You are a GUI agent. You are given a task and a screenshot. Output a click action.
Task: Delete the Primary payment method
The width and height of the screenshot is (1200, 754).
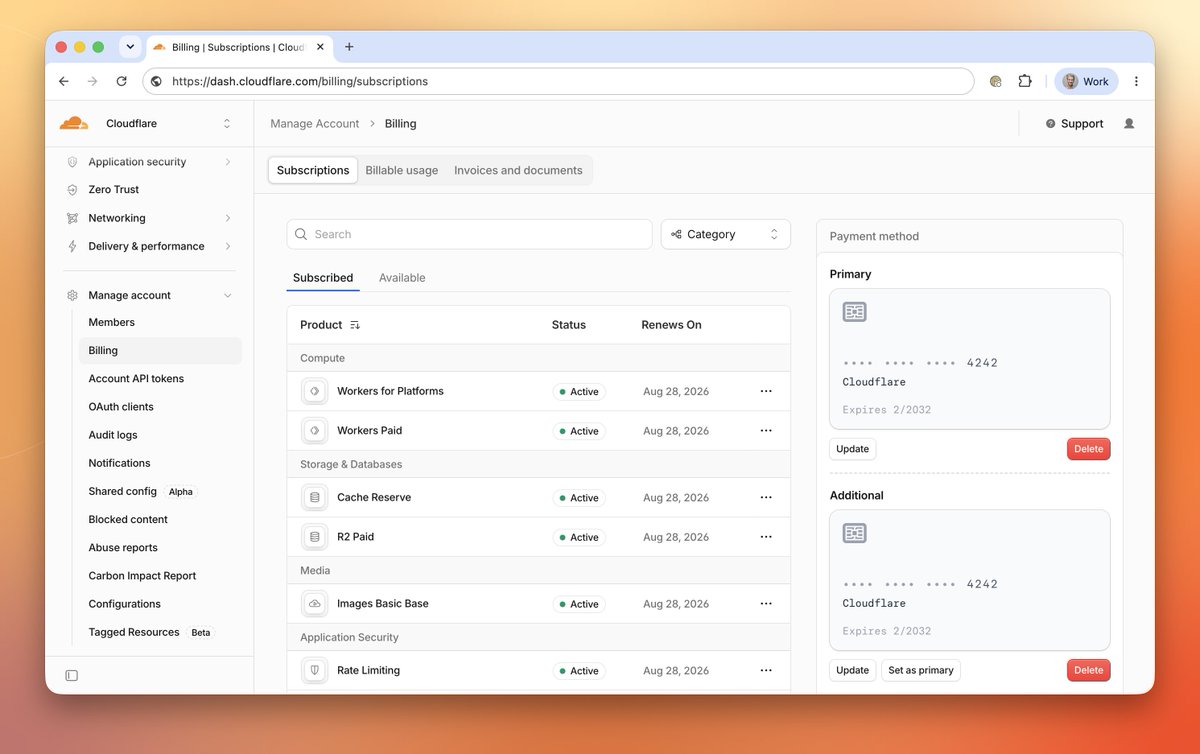click(1089, 449)
